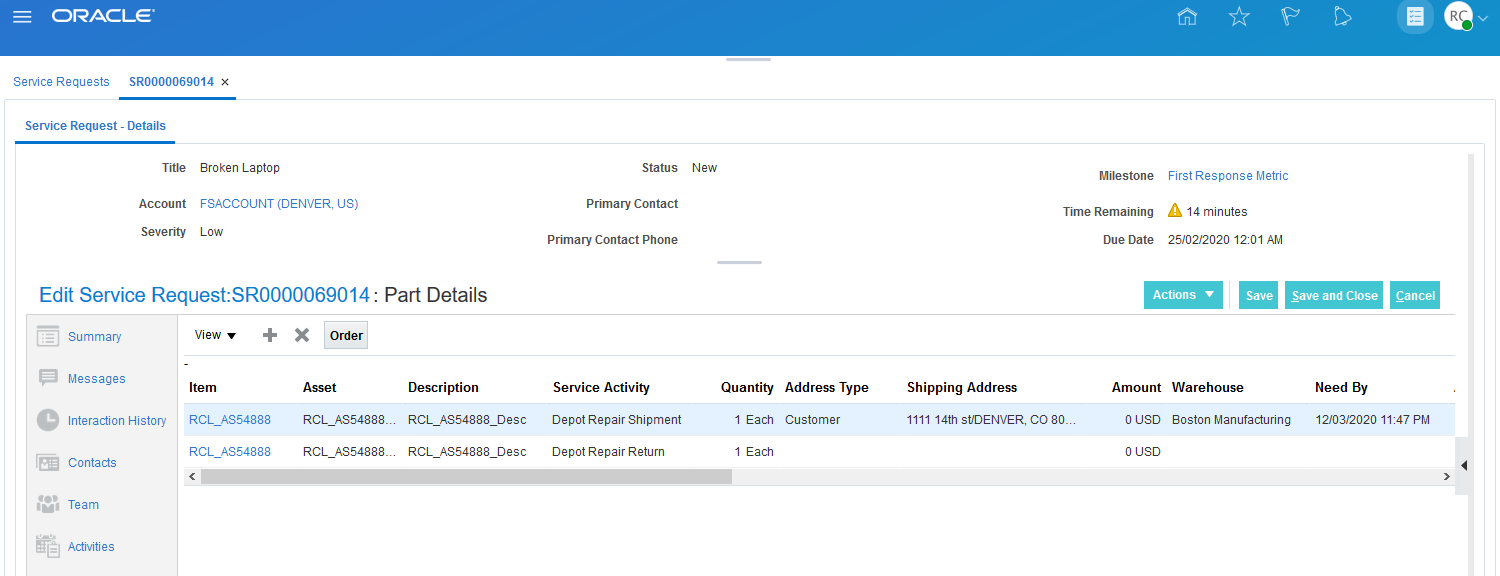Open the navigation hamburger menu
Viewport: 1500px width, 576px height.
coord(22,16)
